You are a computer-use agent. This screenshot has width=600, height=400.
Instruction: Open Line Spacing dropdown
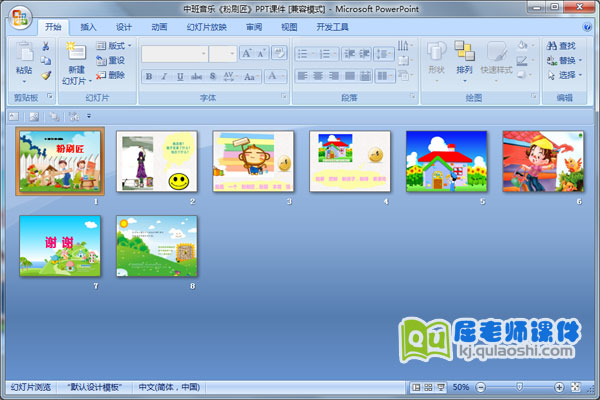click(x=384, y=54)
